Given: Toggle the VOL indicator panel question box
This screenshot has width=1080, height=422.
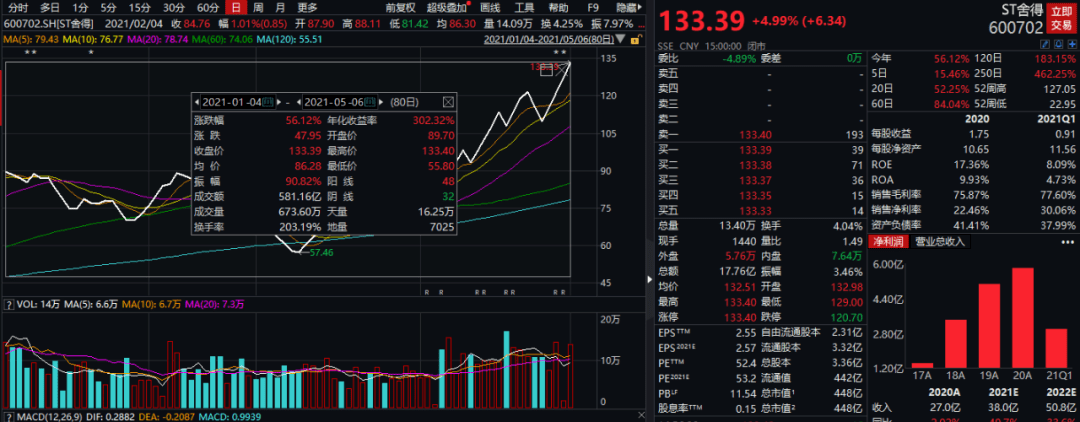Looking at the screenshot, I should coord(9,303).
